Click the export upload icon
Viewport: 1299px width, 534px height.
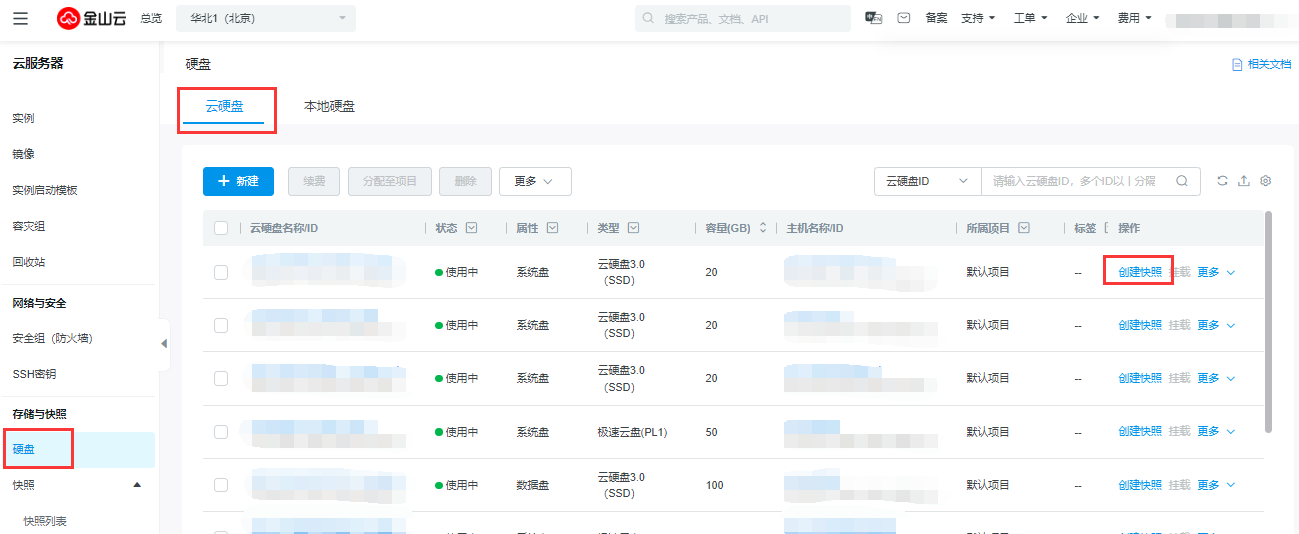point(1244,181)
